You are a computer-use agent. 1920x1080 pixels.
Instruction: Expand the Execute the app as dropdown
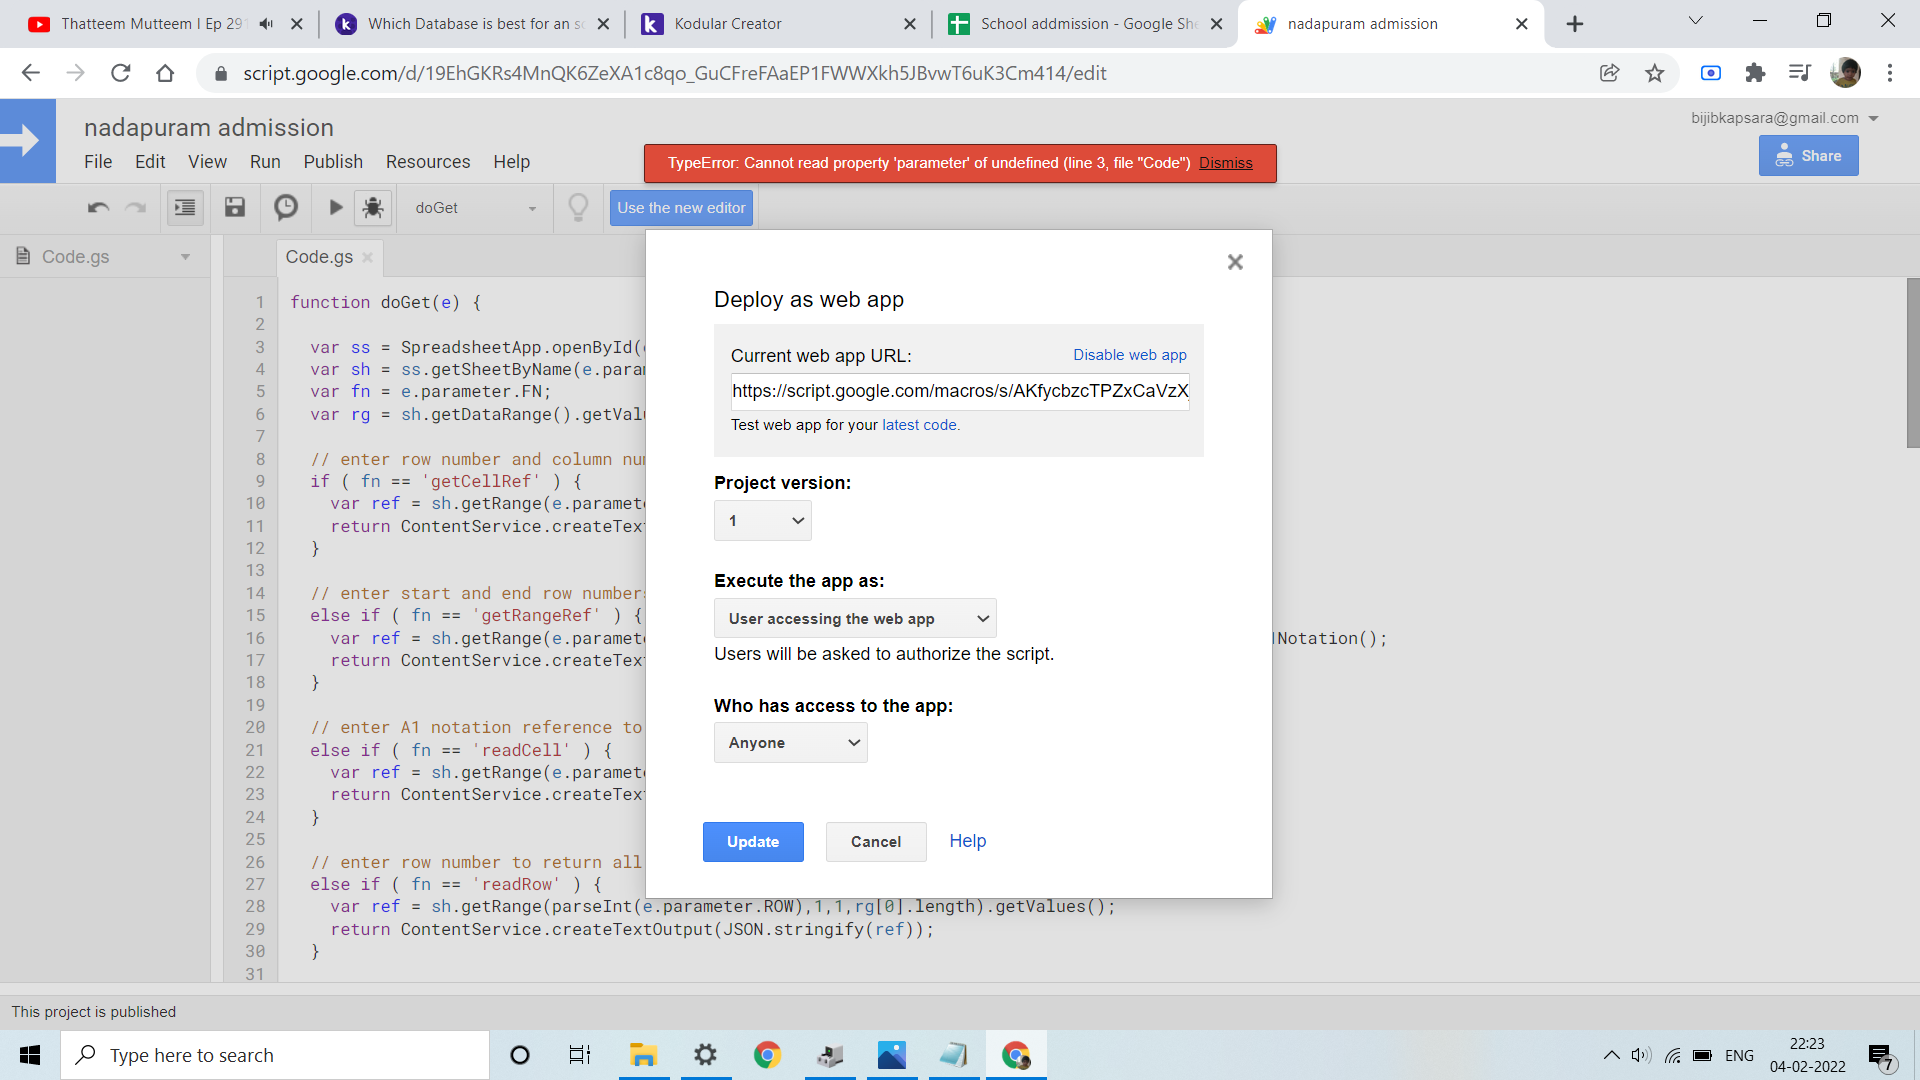[x=855, y=619]
